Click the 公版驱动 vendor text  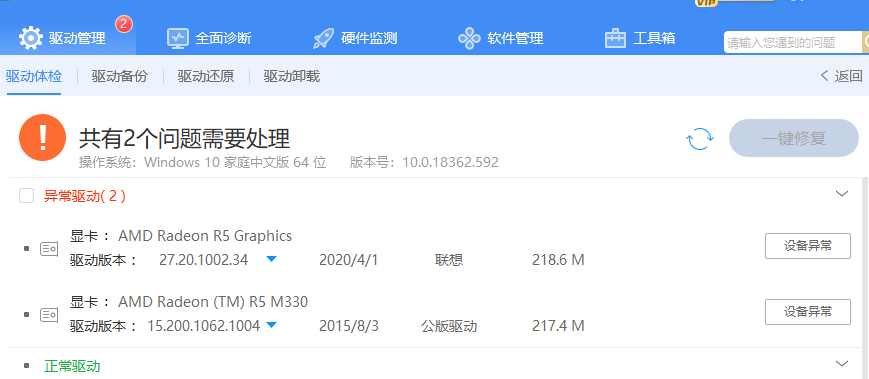tap(449, 326)
